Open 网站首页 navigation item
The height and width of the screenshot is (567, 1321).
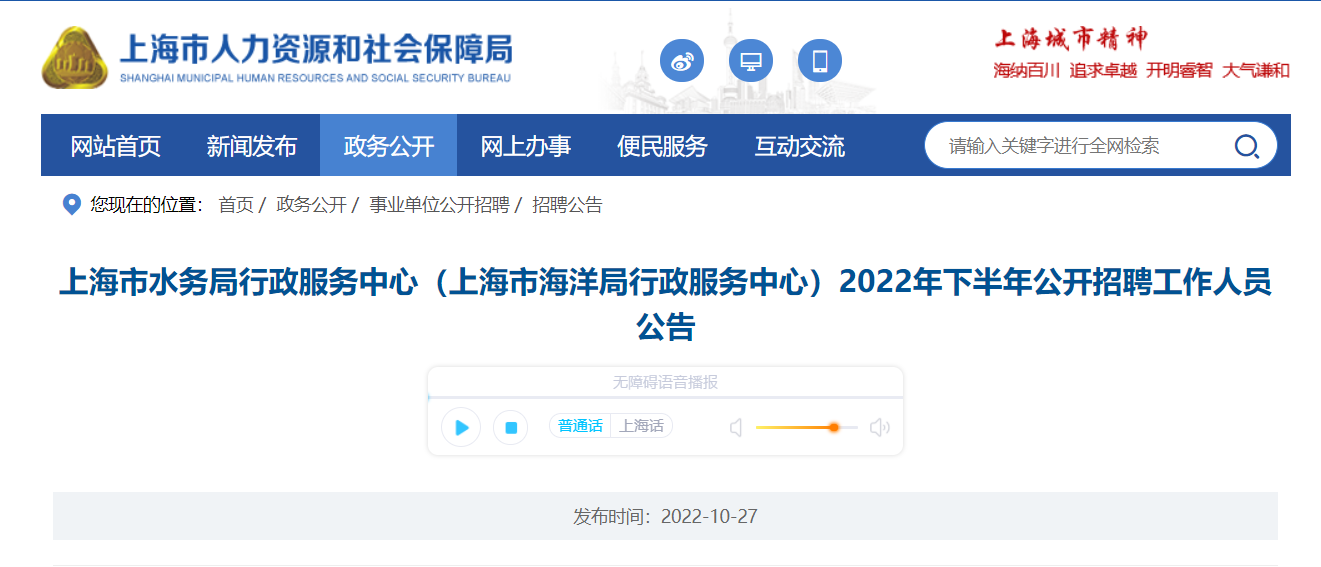pos(115,146)
